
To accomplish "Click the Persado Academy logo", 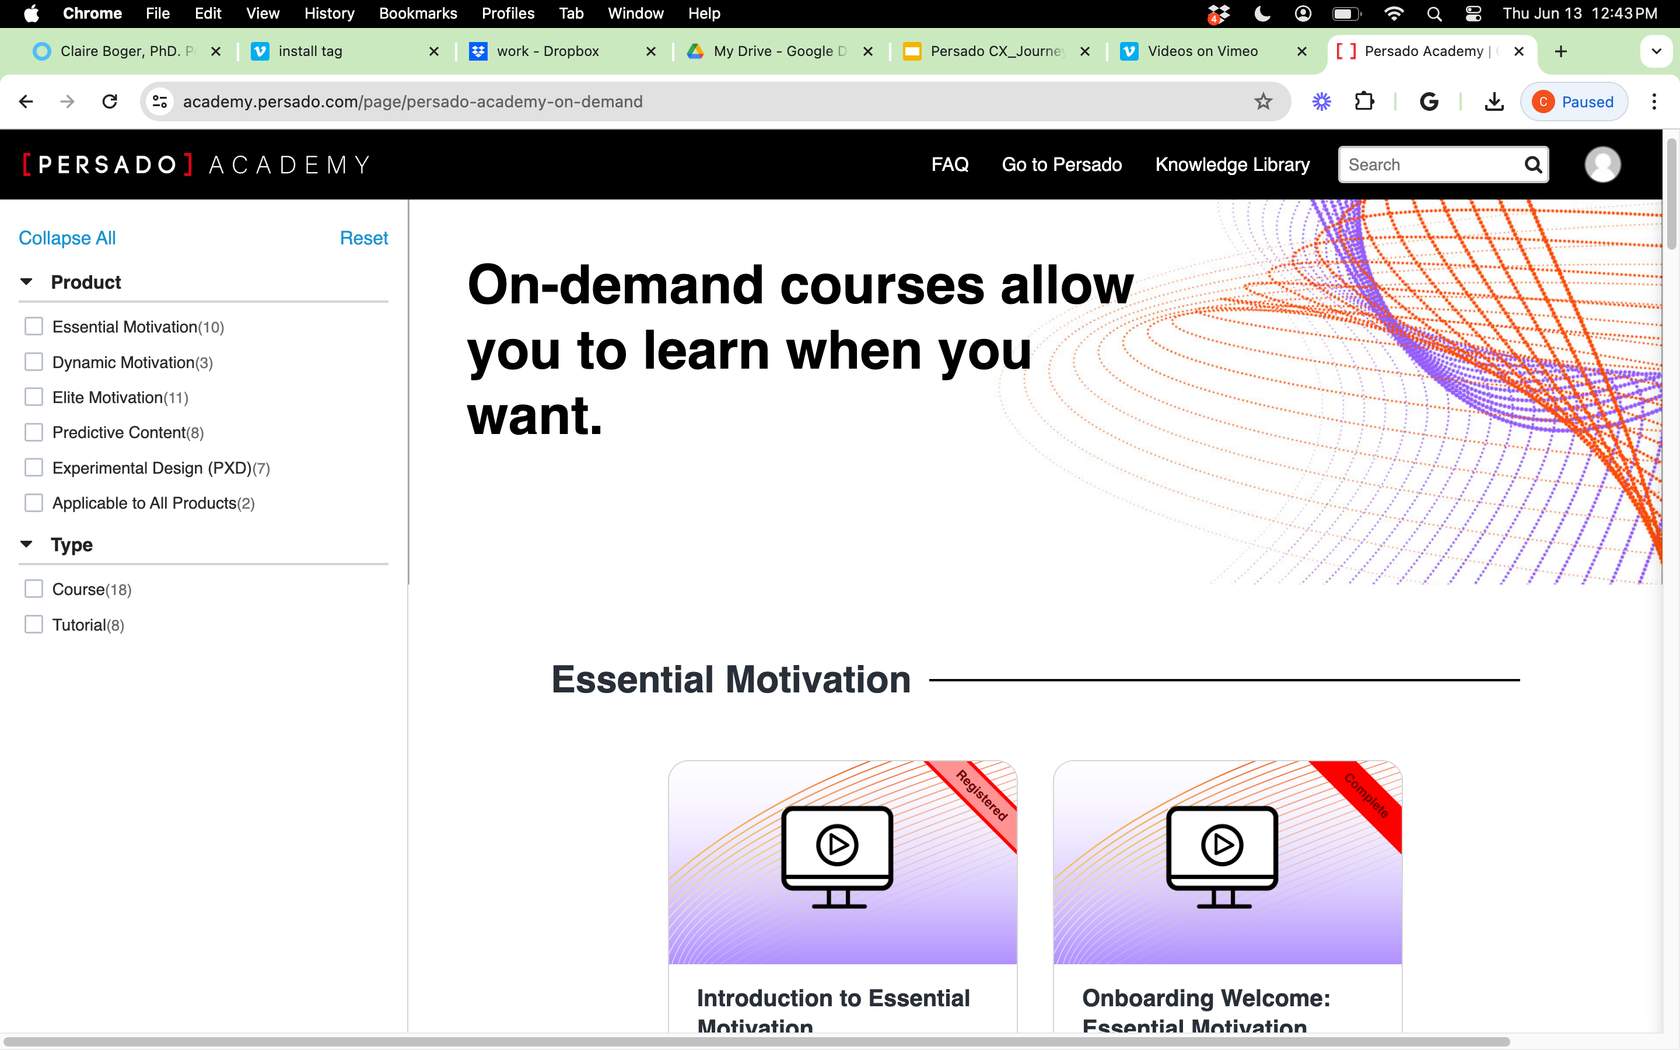I will click(x=196, y=165).
